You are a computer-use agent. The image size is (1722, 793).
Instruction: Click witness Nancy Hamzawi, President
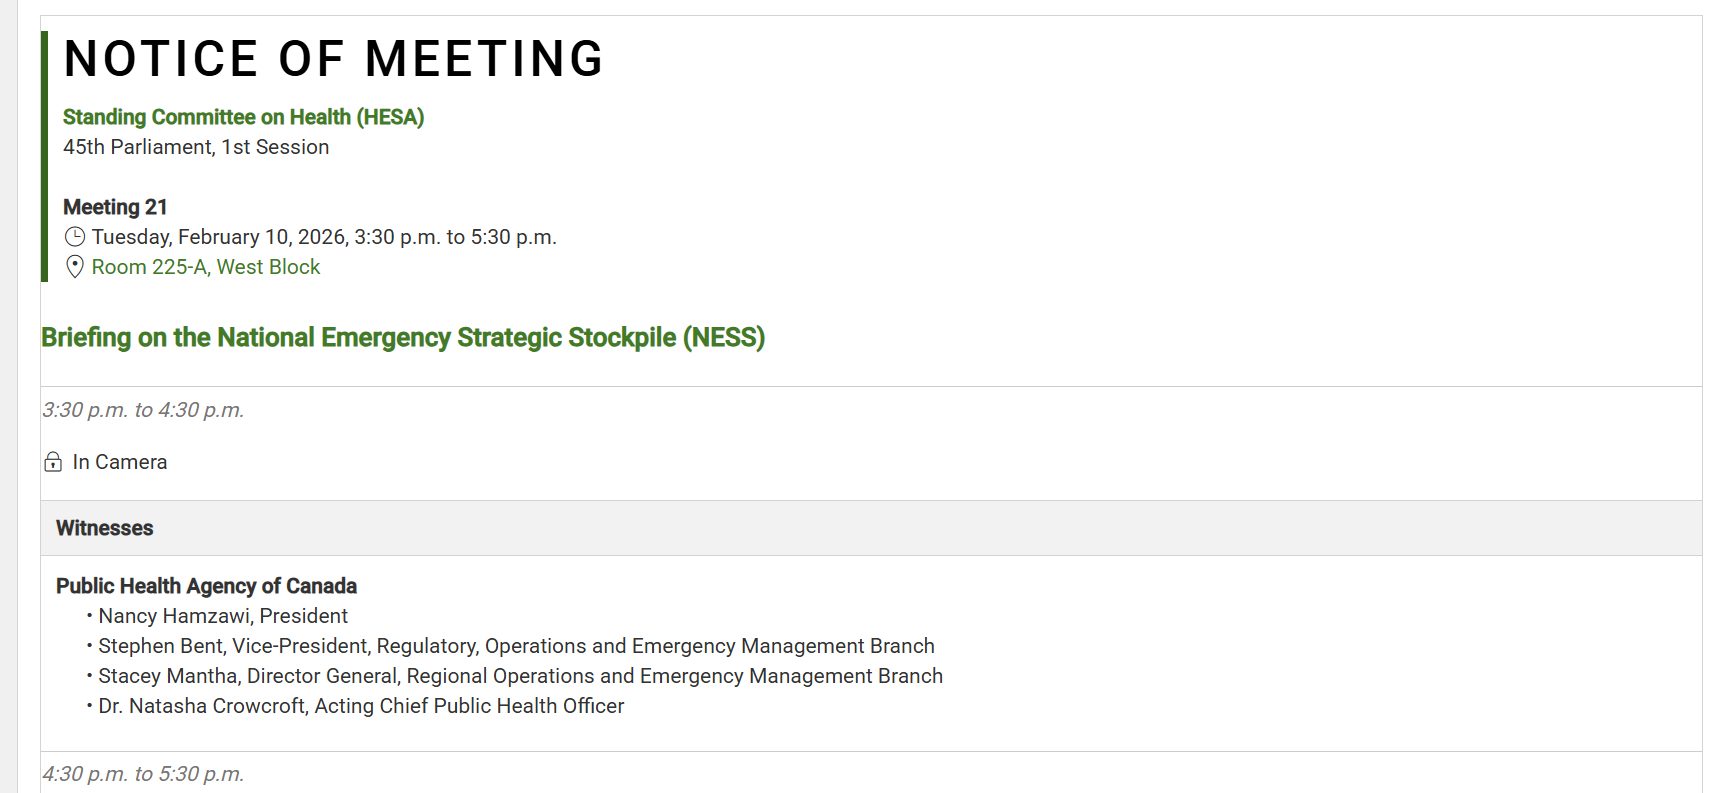[x=223, y=616]
